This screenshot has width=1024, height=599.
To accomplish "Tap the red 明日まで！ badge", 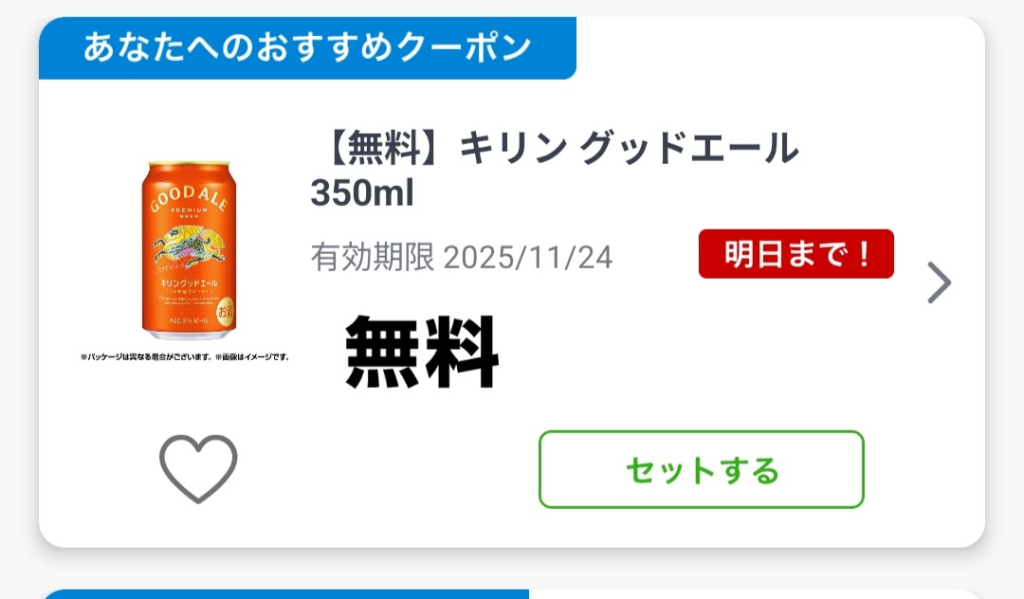I will click(x=796, y=253).
